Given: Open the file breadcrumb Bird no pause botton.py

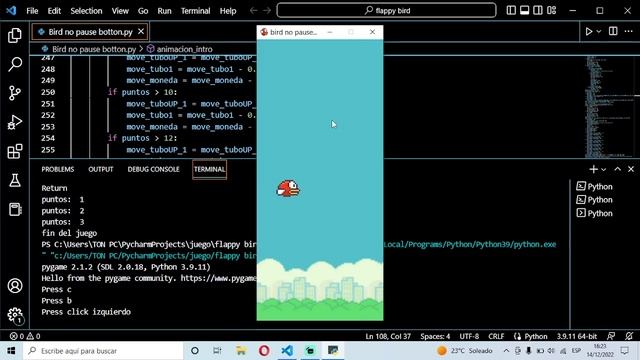Looking at the screenshot, I should tap(89, 49).
